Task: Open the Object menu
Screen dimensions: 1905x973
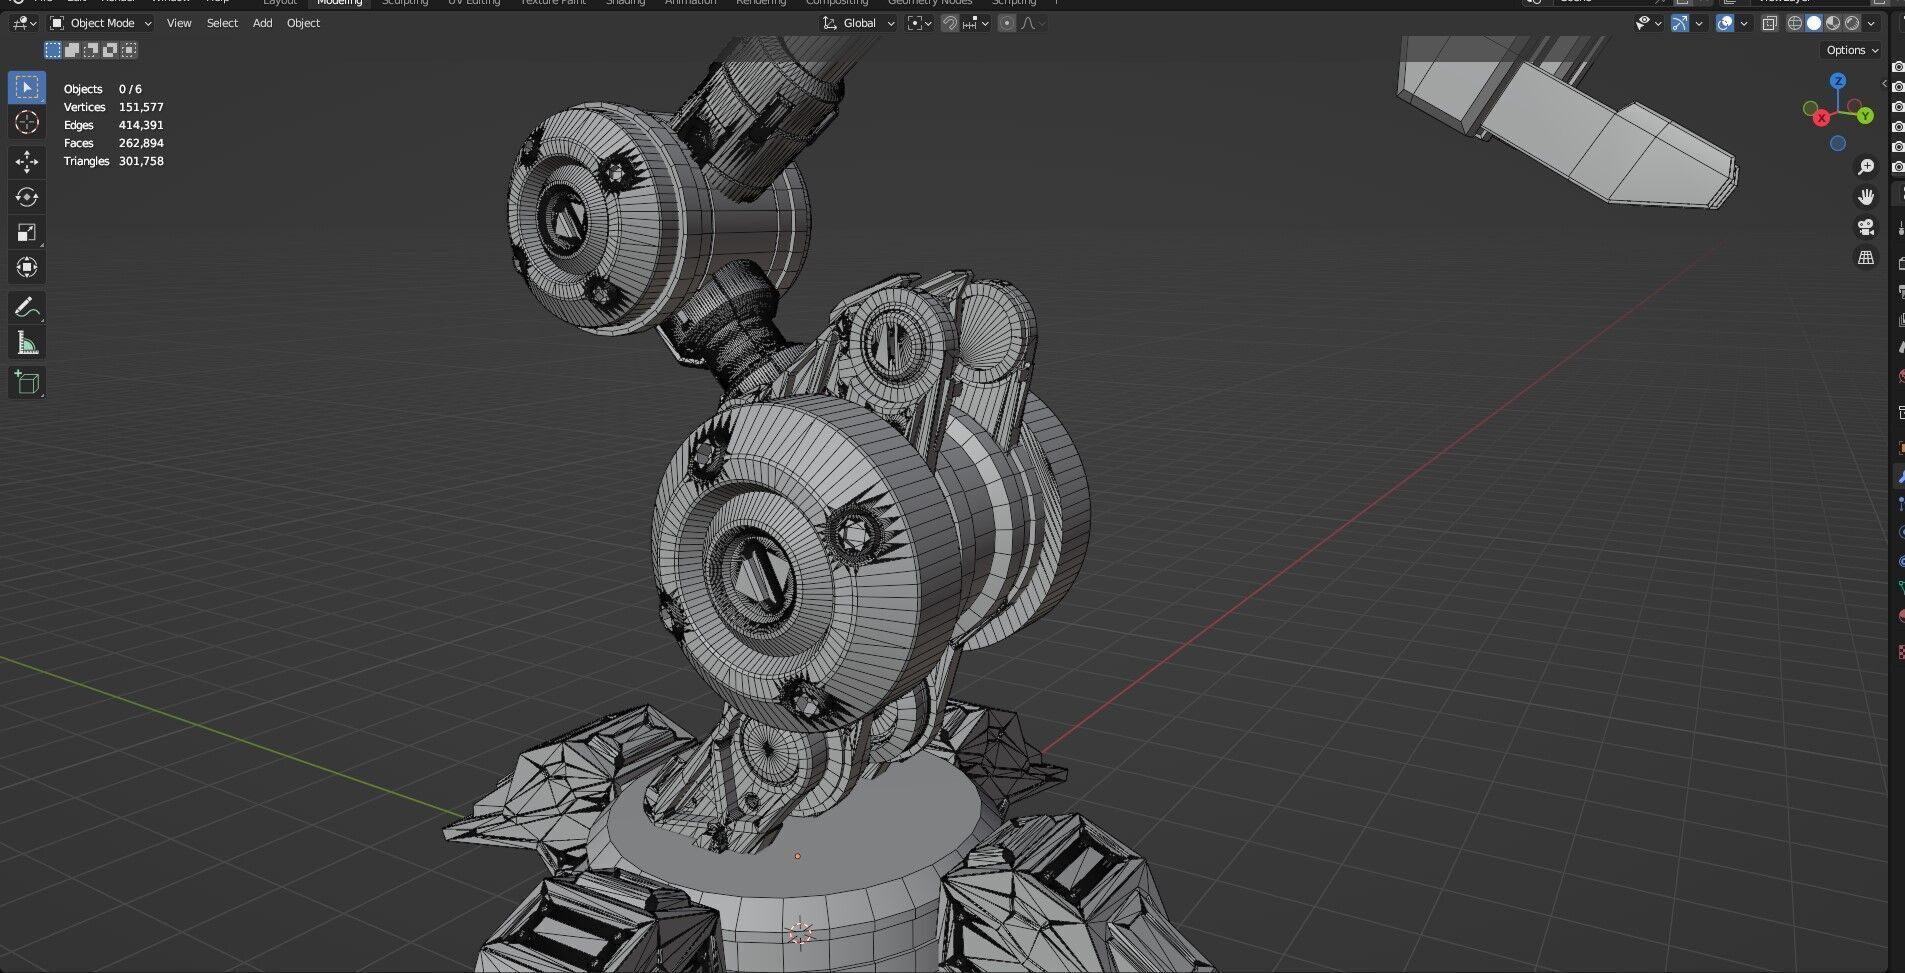Action: [303, 23]
